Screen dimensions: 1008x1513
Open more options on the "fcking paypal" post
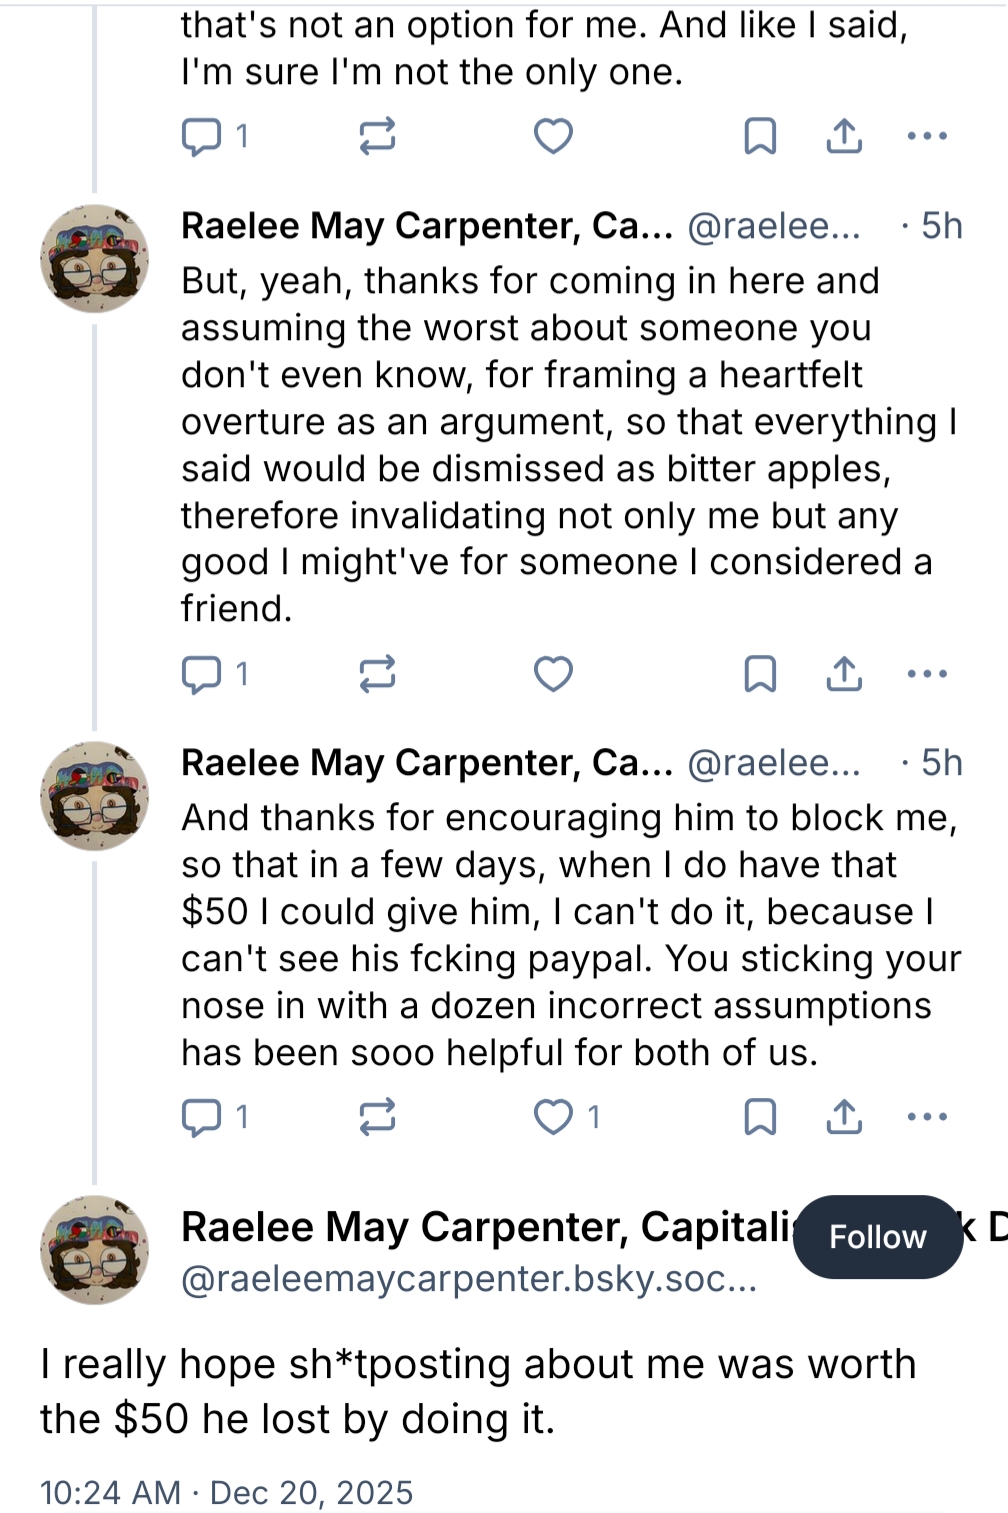coord(927,1116)
